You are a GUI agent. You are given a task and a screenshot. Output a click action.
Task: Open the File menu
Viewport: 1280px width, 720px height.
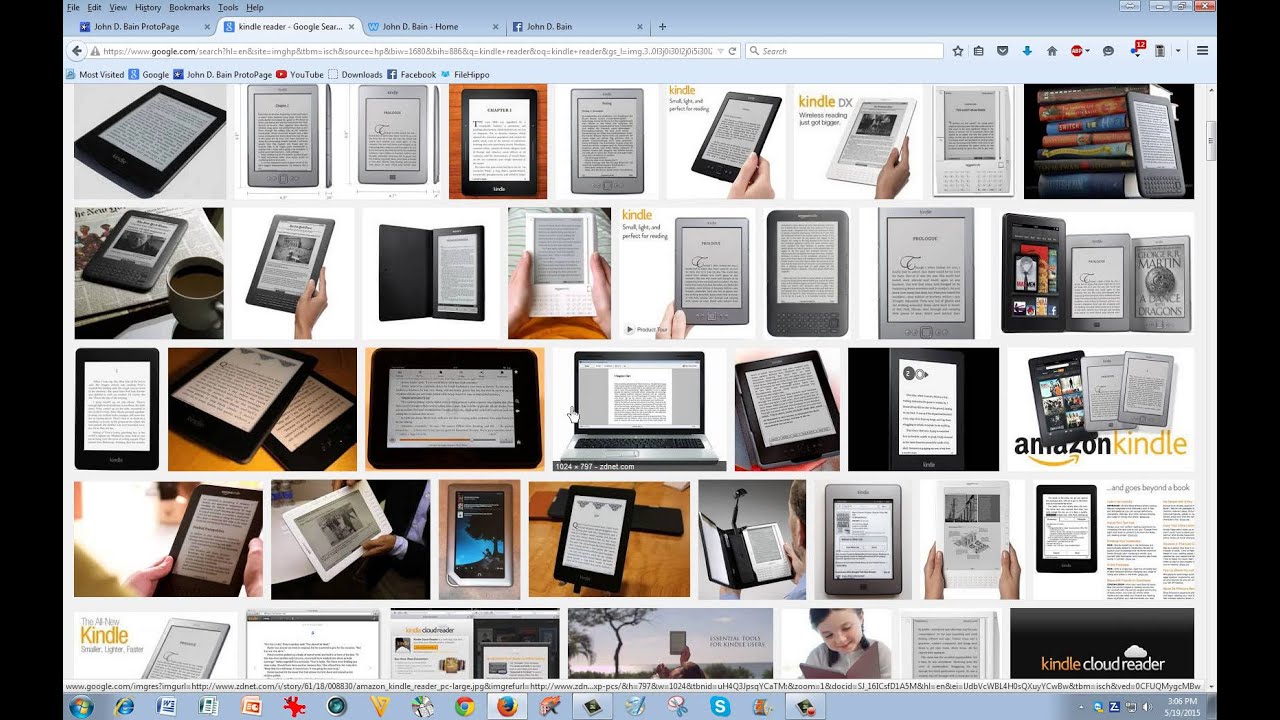73,7
